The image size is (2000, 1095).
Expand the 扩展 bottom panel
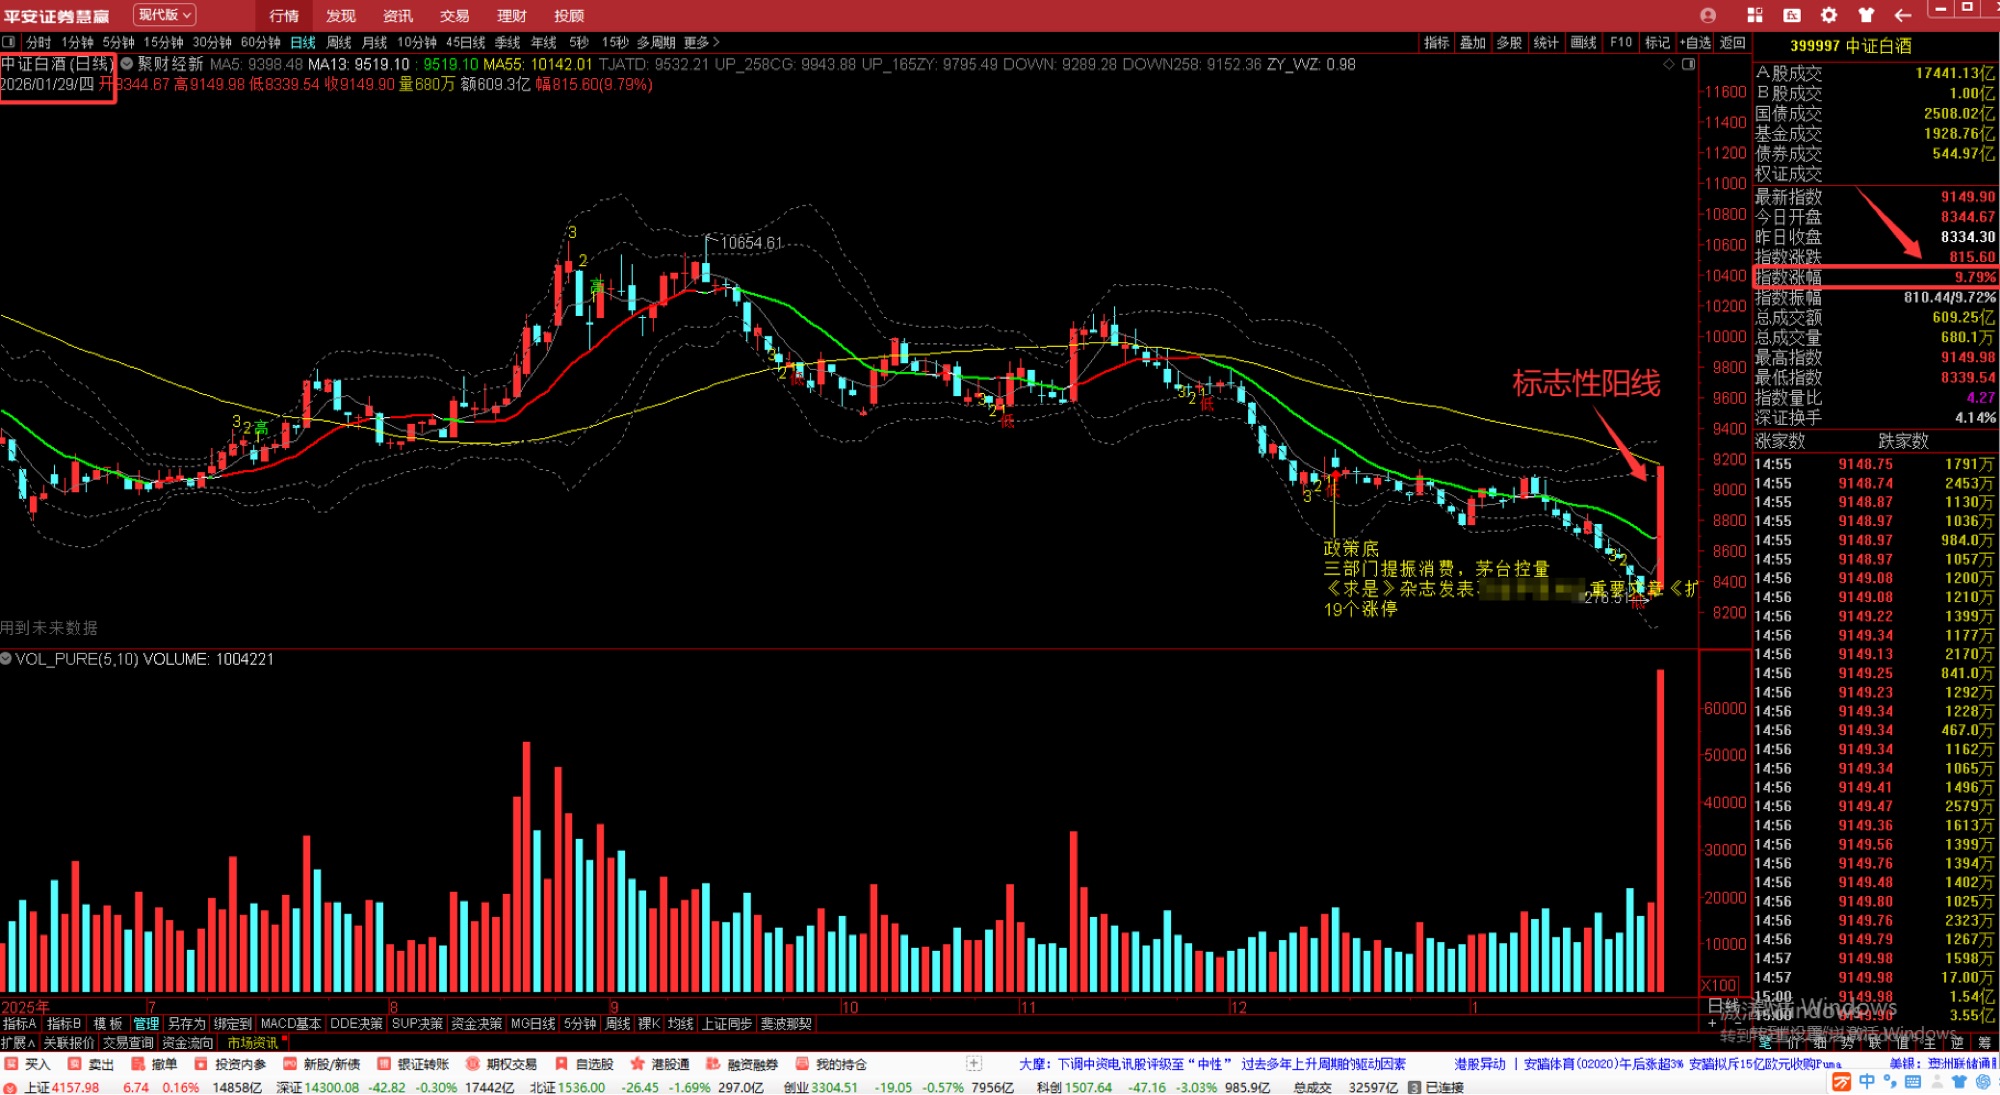[18, 1043]
